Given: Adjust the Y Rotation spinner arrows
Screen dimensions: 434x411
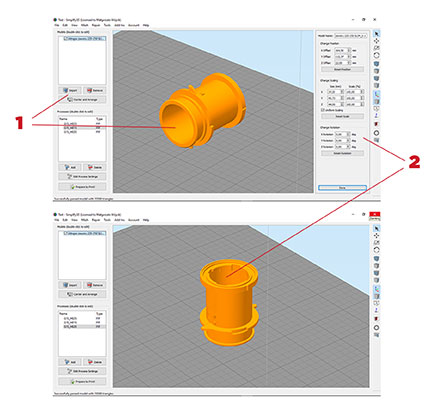Looking at the screenshot, I should [349, 140].
